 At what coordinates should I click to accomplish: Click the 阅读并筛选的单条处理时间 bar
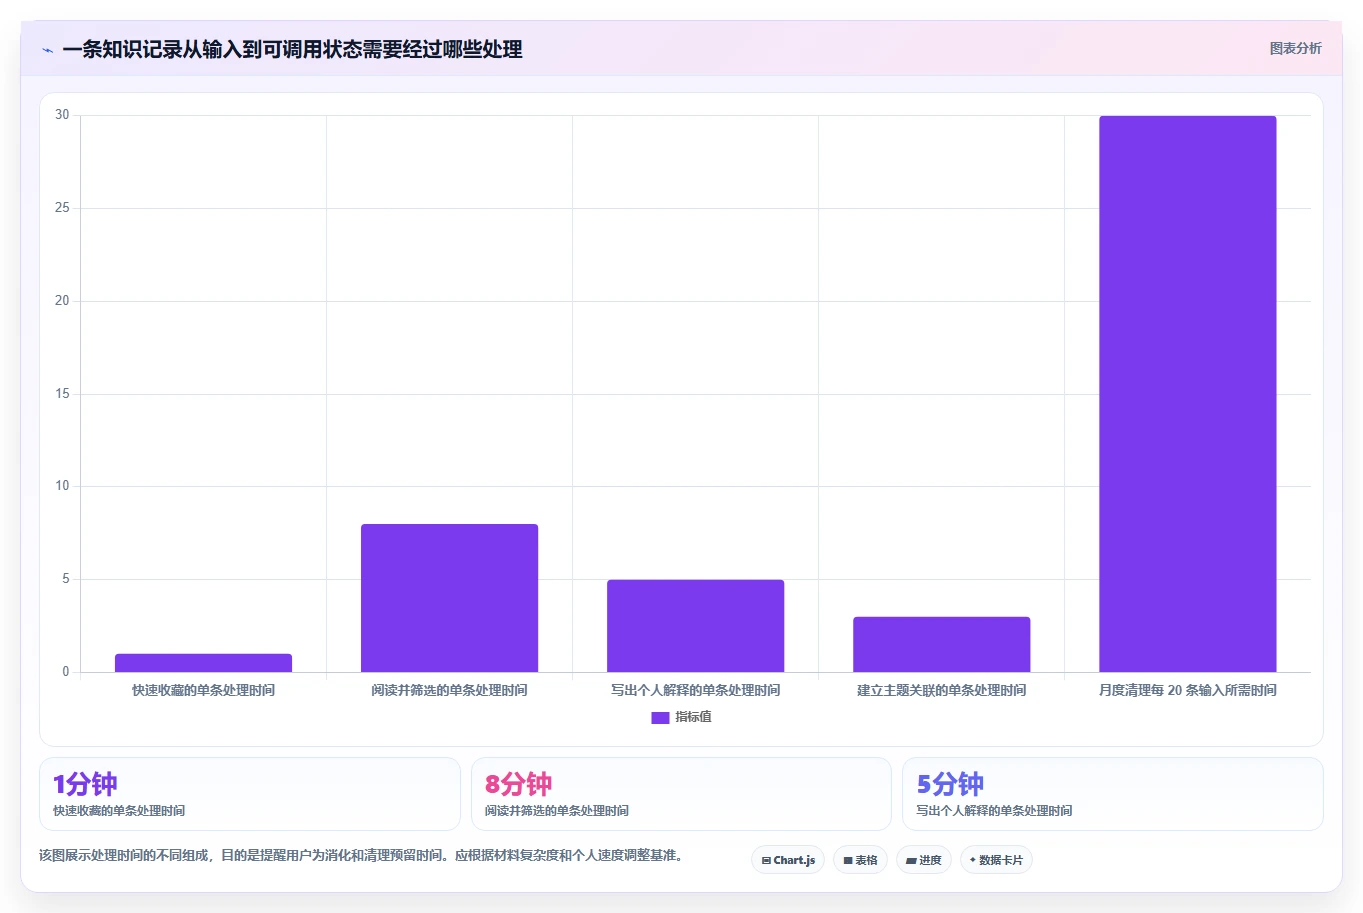pyautogui.click(x=449, y=598)
